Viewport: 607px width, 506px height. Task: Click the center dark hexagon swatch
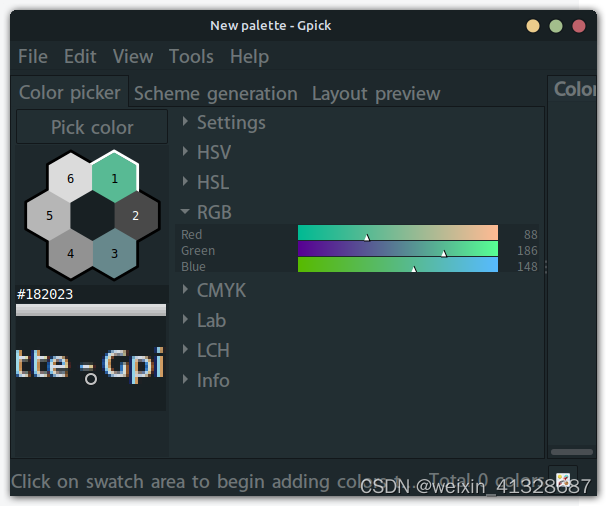(x=93, y=215)
